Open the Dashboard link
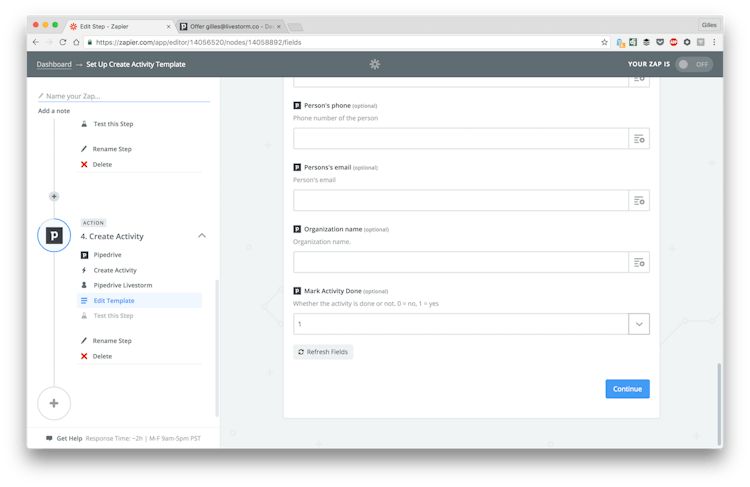The width and height of the screenshot is (750, 487). (x=54, y=64)
